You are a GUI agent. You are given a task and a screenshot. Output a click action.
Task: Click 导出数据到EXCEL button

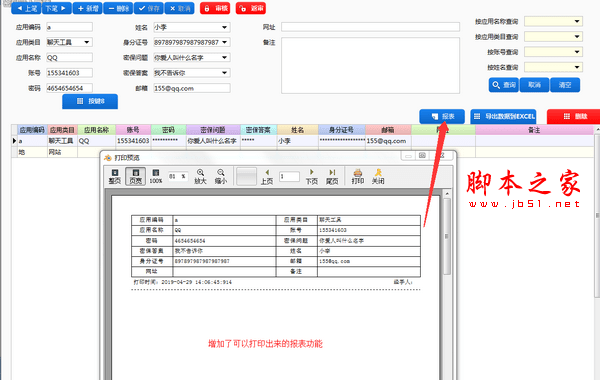click(503, 116)
